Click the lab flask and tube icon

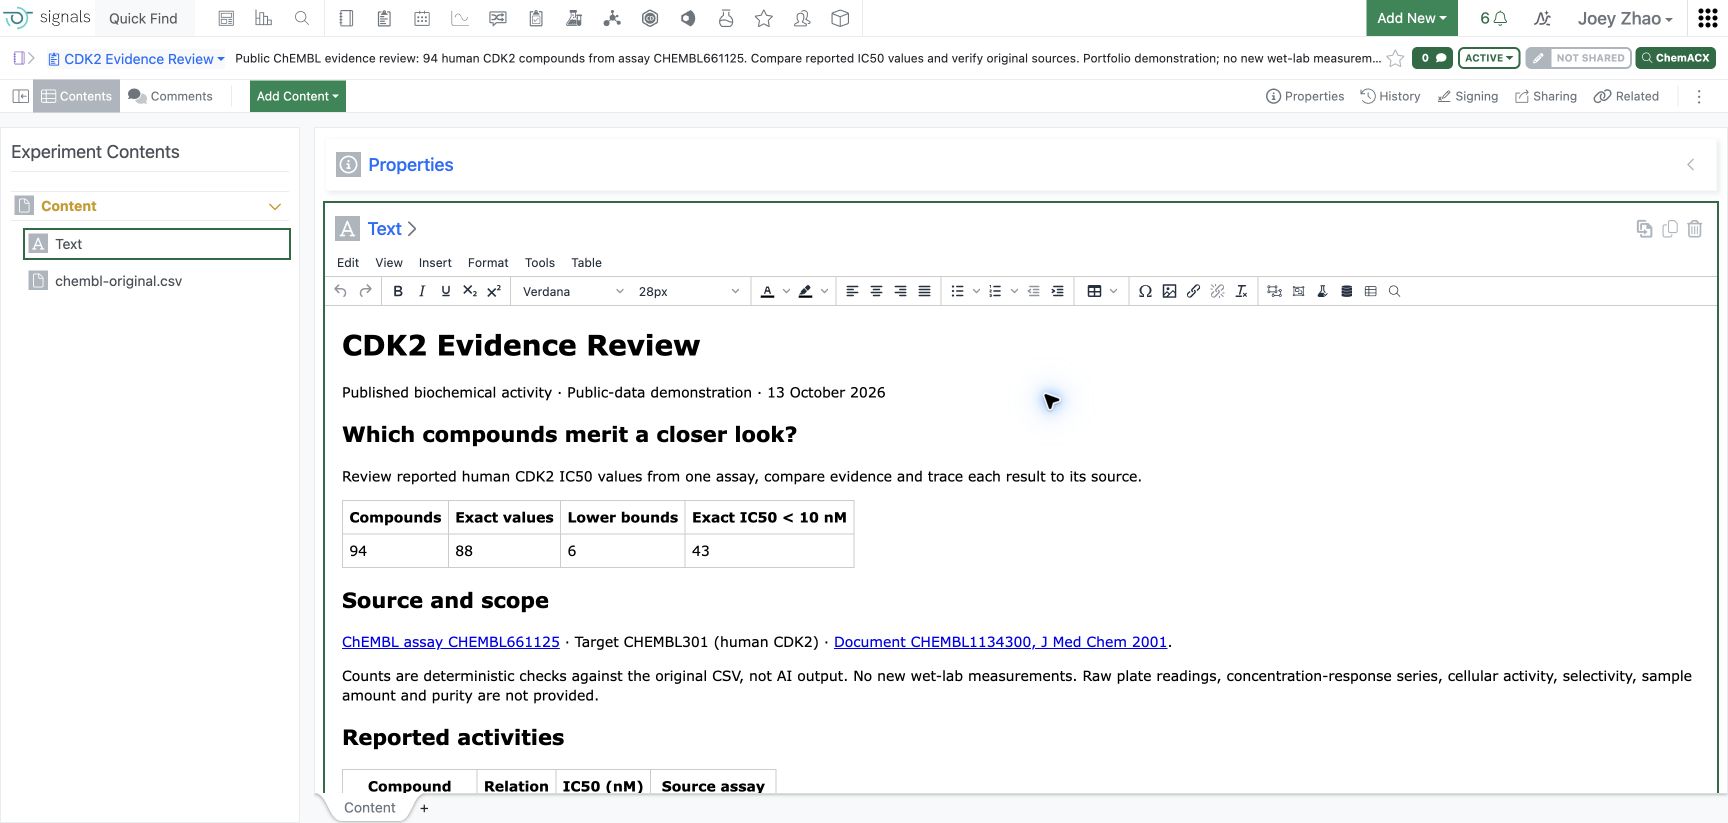point(574,18)
